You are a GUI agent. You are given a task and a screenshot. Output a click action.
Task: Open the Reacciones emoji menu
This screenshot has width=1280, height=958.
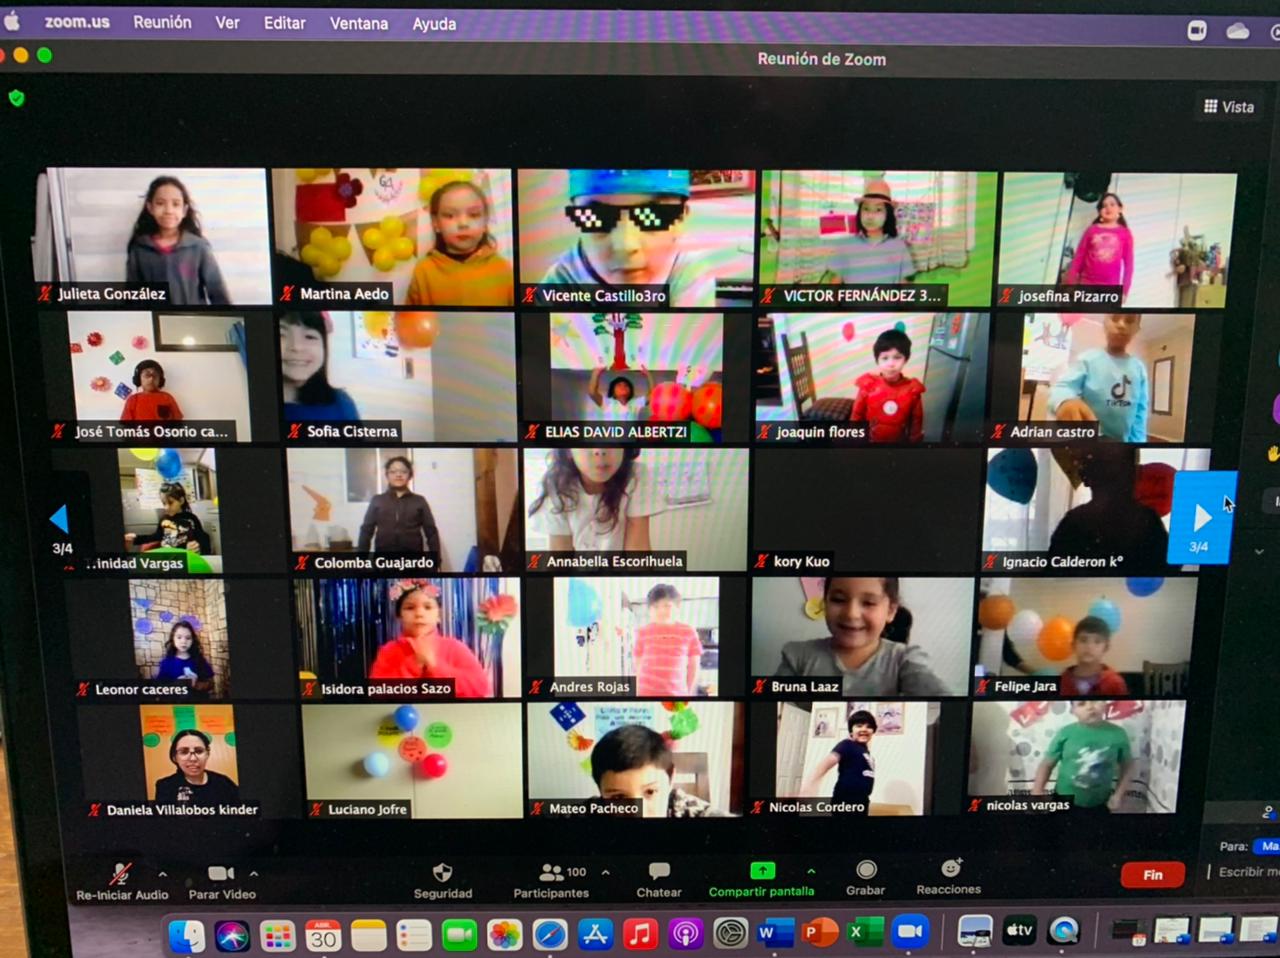[x=950, y=868]
